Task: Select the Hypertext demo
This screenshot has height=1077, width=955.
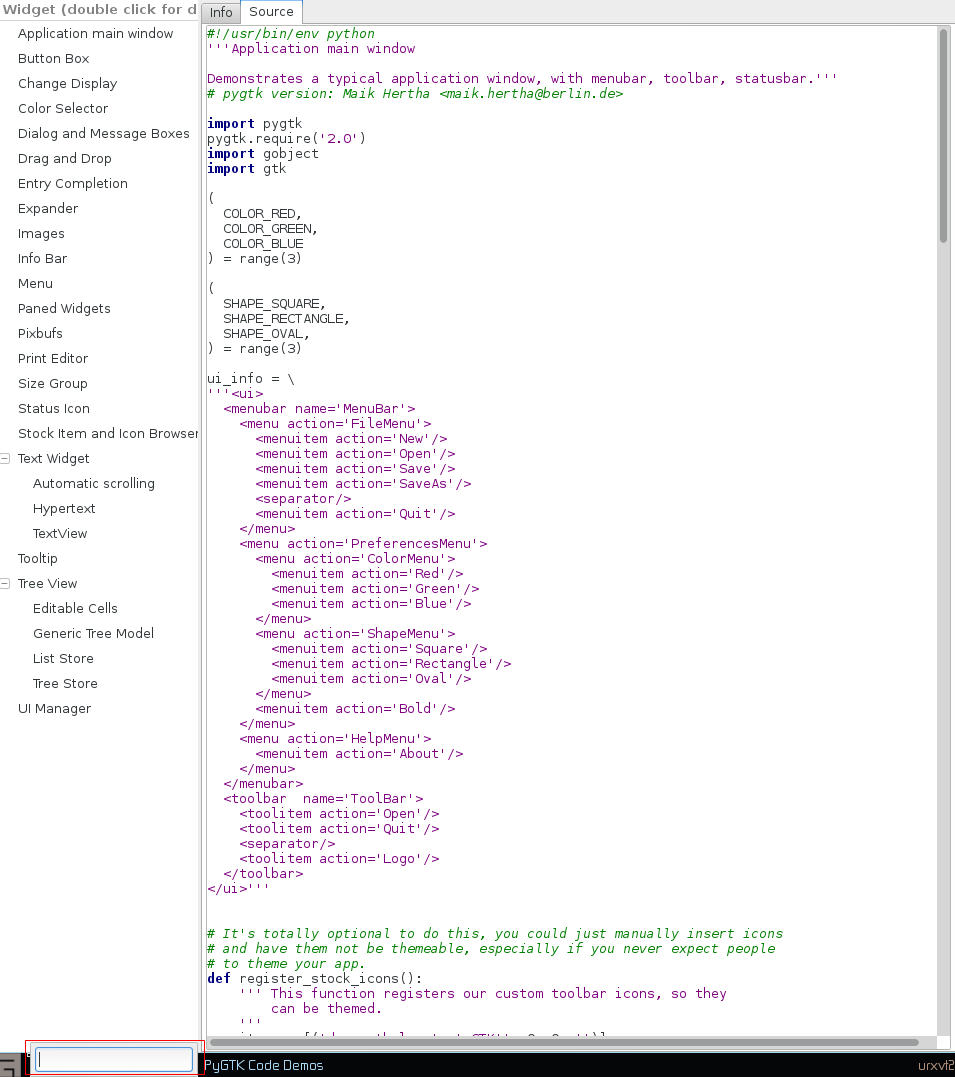Action: click(x=64, y=508)
